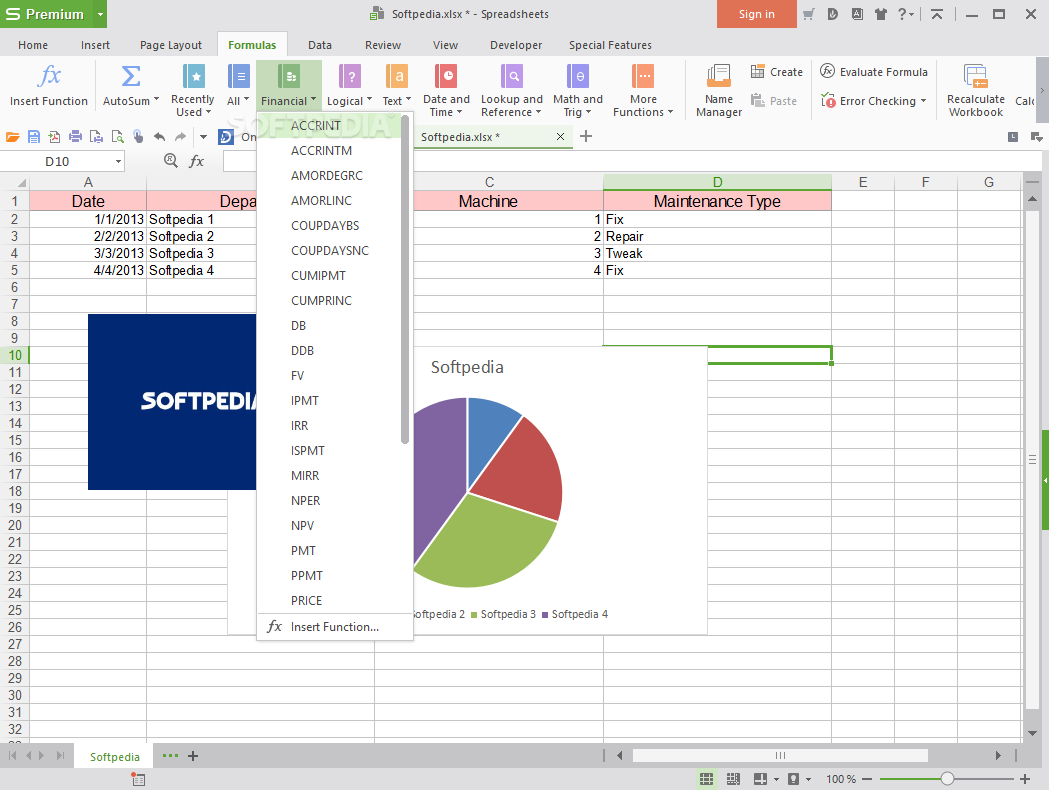Viewport: 1049px width, 790px height.
Task: Click cell containing Tweak
Action: pos(717,254)
